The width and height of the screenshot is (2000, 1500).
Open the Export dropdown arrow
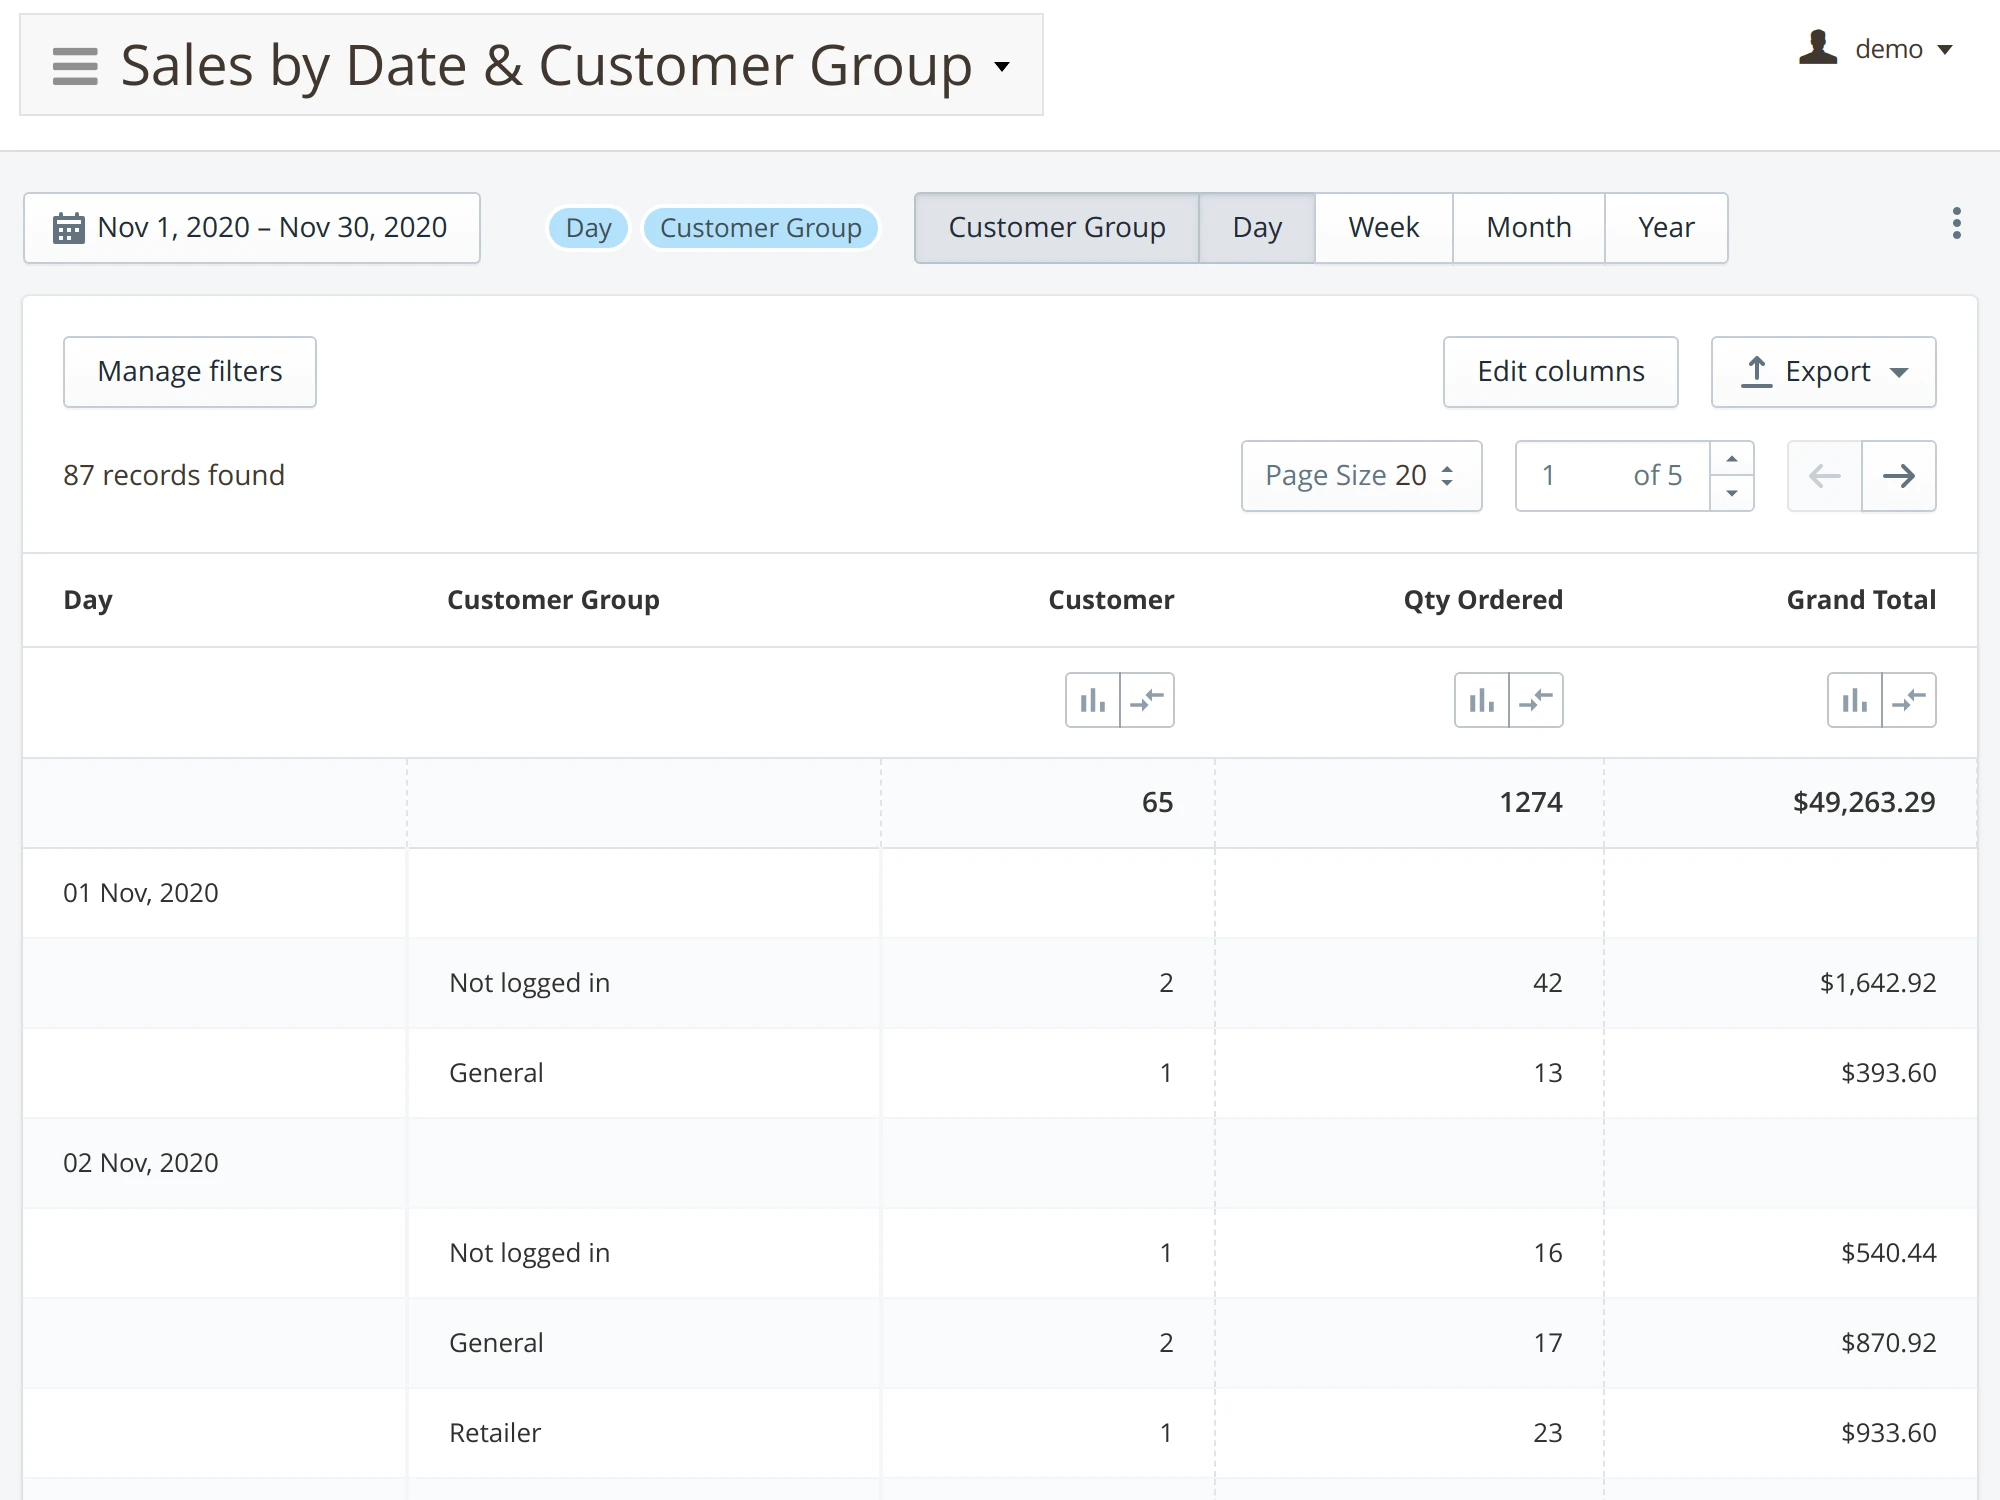point(1899,373)
